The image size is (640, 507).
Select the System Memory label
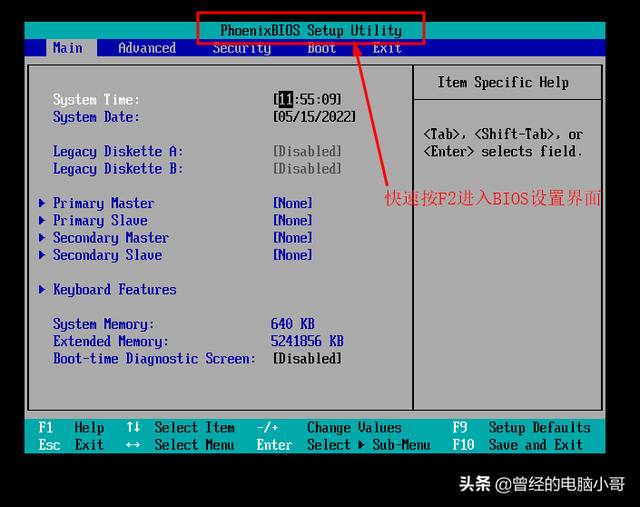pos(104,324)
